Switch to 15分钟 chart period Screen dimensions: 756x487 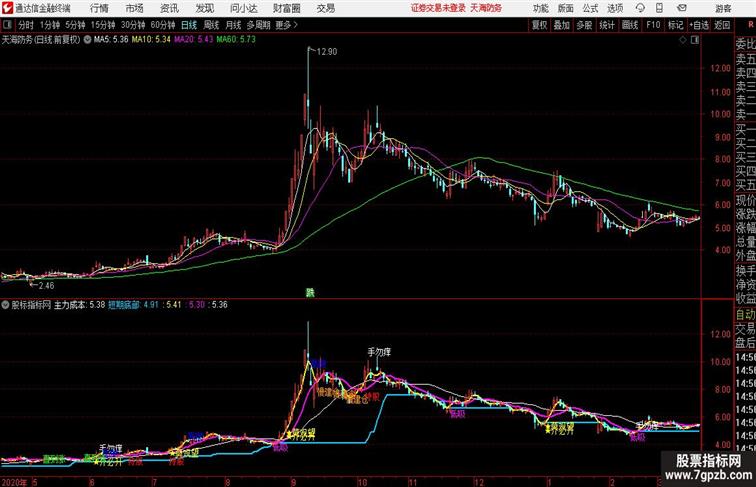103,25
